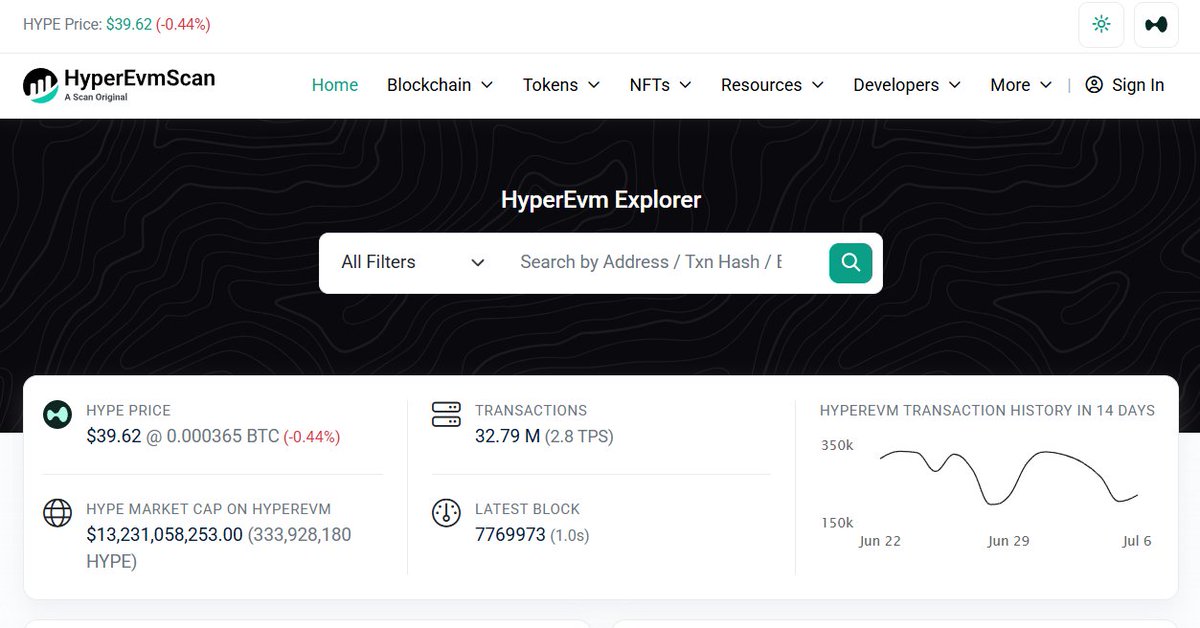Expand the Resources menu
Image resolution: width=1200 pixels, height=628 pixels.
pyautogui.click(x=772, y=85)
